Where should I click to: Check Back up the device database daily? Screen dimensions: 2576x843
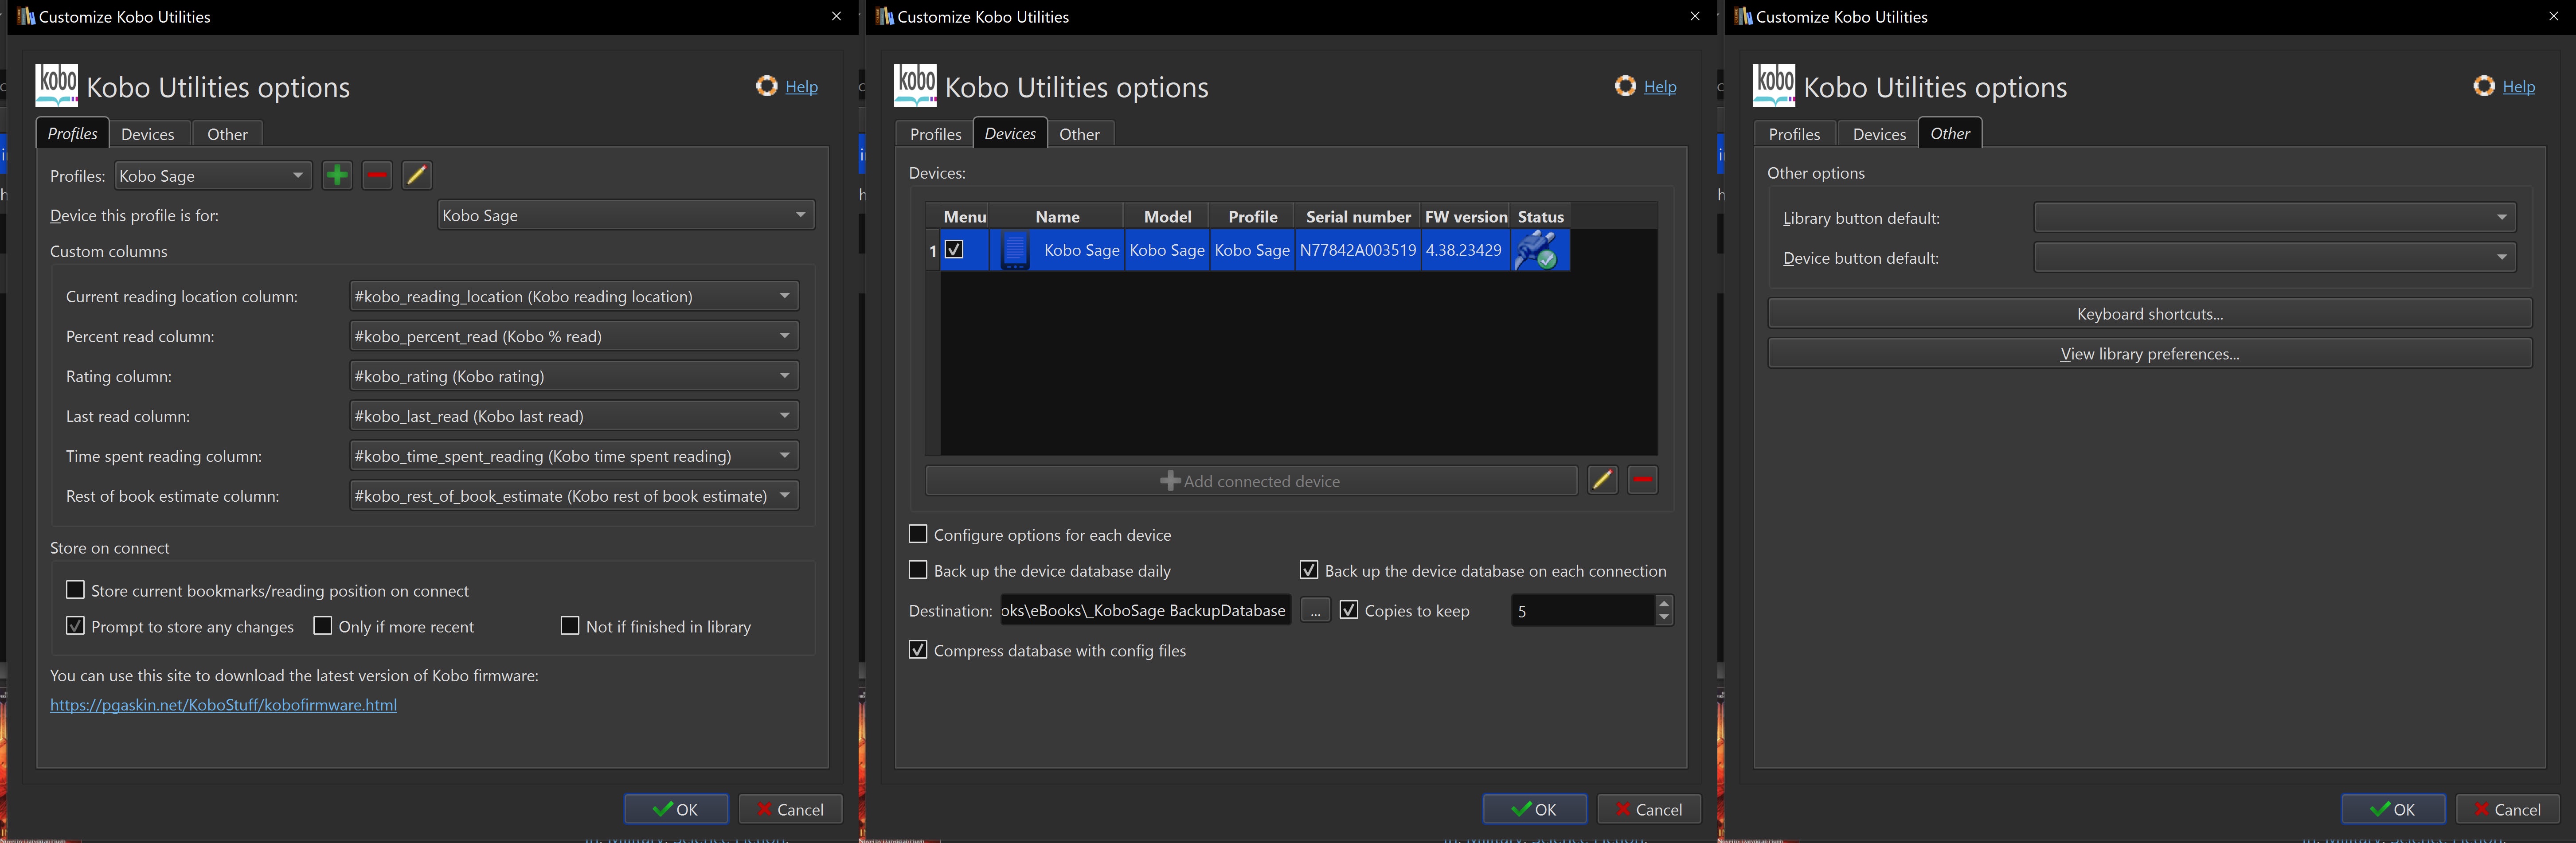pyautogui.click(x=918, y=570)
